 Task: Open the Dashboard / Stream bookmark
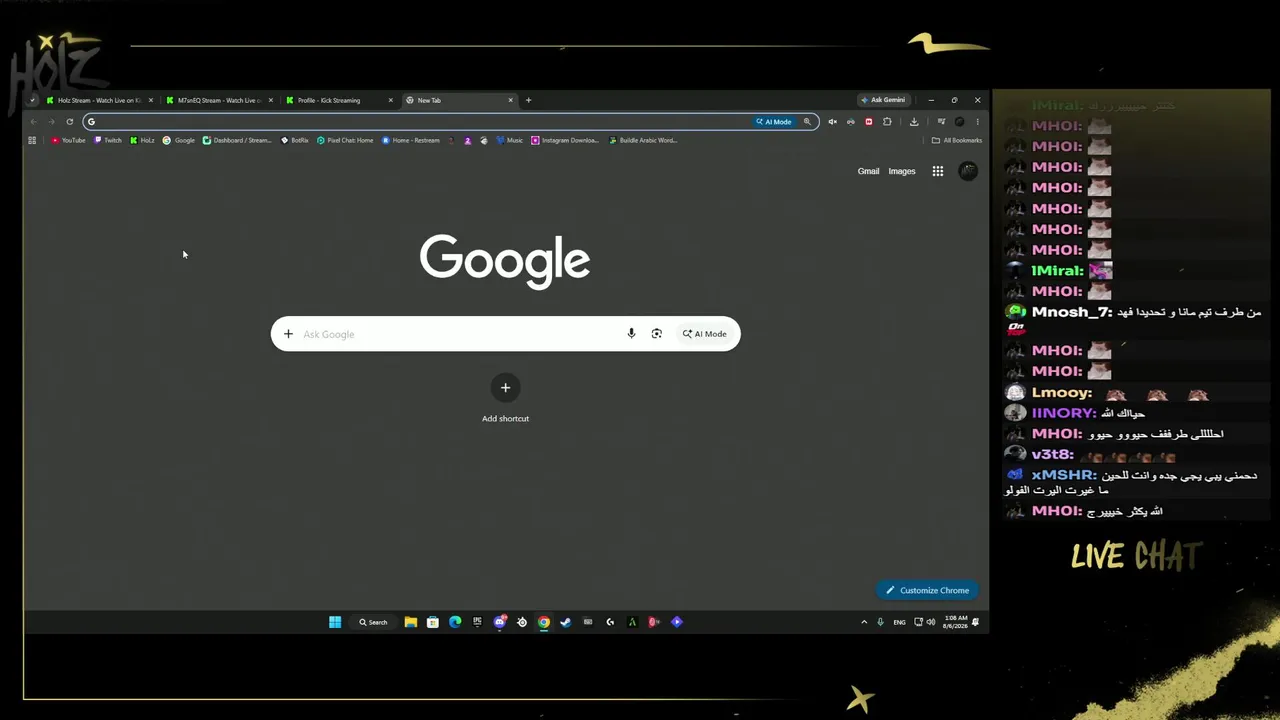(x=237, y=140)
